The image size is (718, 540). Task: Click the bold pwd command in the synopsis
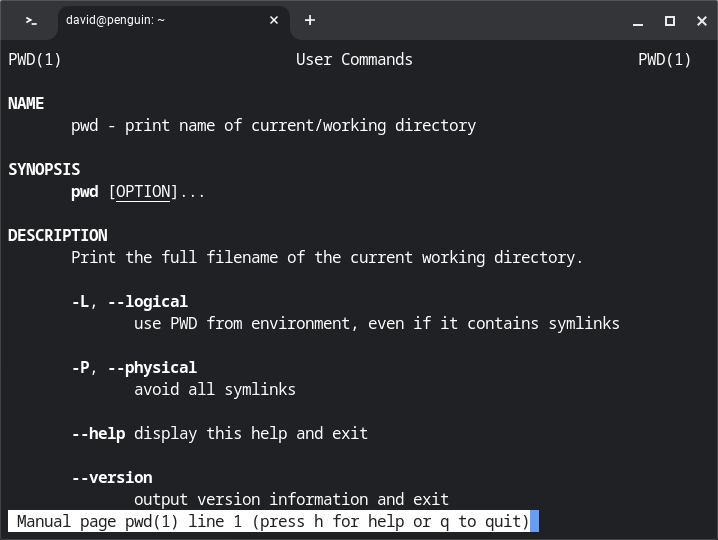click(x=85, y=192)
